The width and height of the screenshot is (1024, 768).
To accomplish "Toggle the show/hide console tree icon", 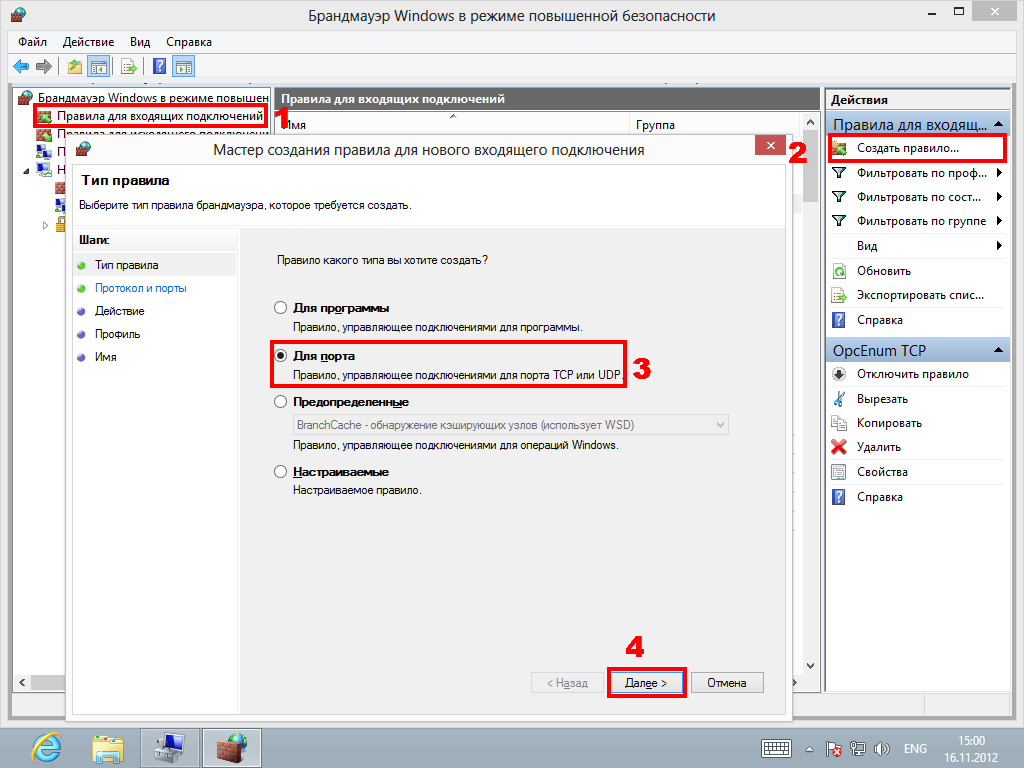I will point(99,66).
